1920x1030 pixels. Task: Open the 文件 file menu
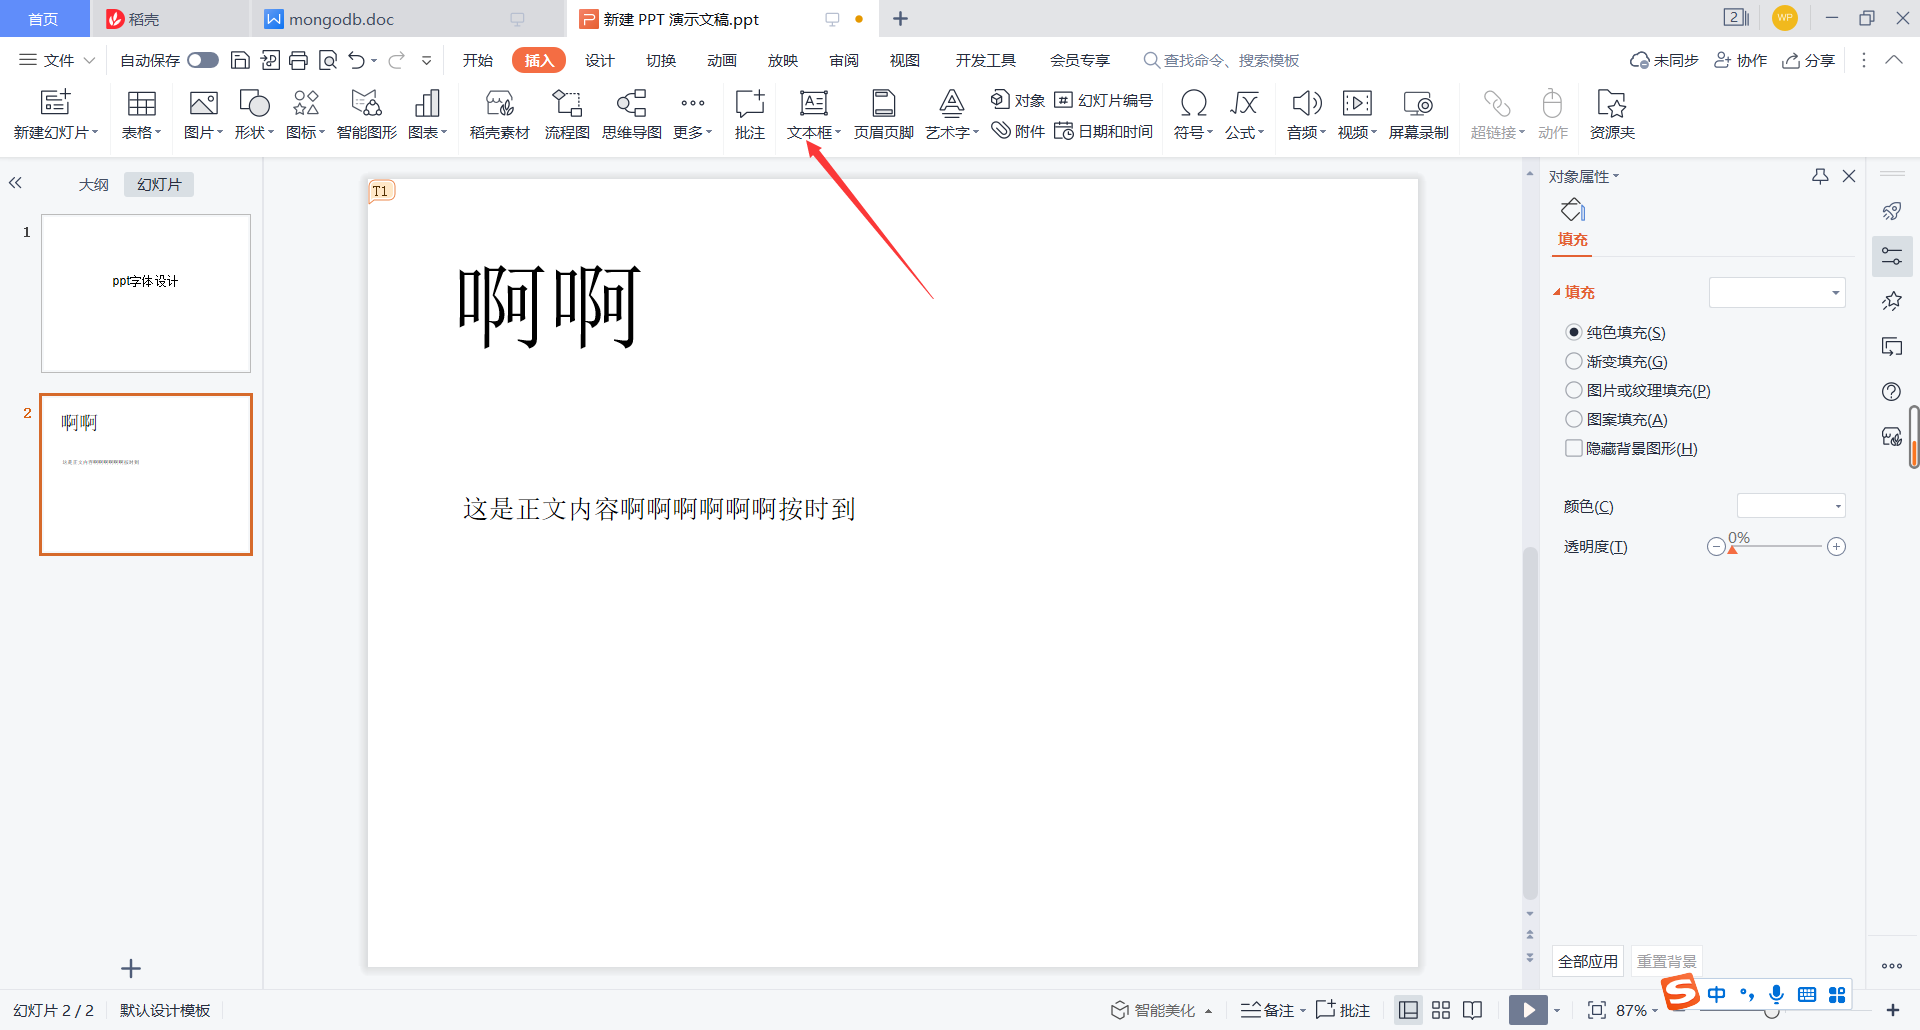(57, 60)
